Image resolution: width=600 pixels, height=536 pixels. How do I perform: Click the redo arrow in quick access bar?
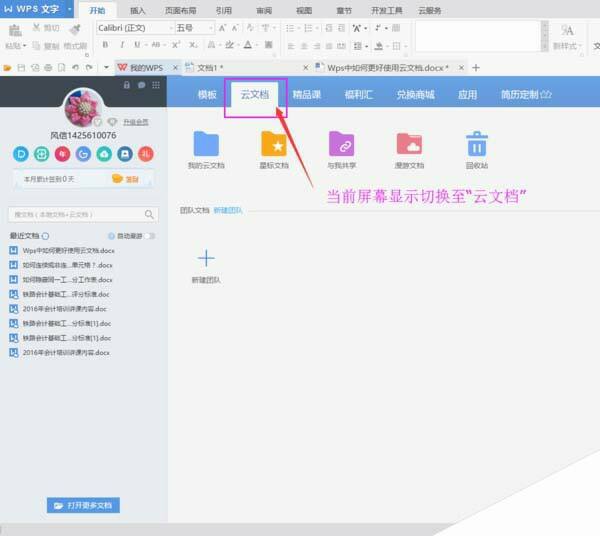(89, 68)
